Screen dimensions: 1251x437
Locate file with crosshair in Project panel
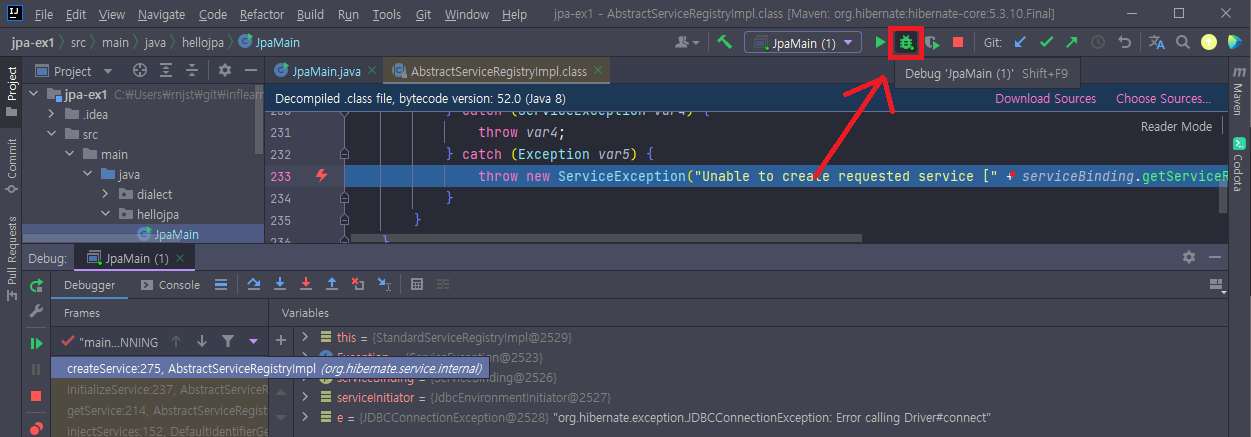click(140, 71)
